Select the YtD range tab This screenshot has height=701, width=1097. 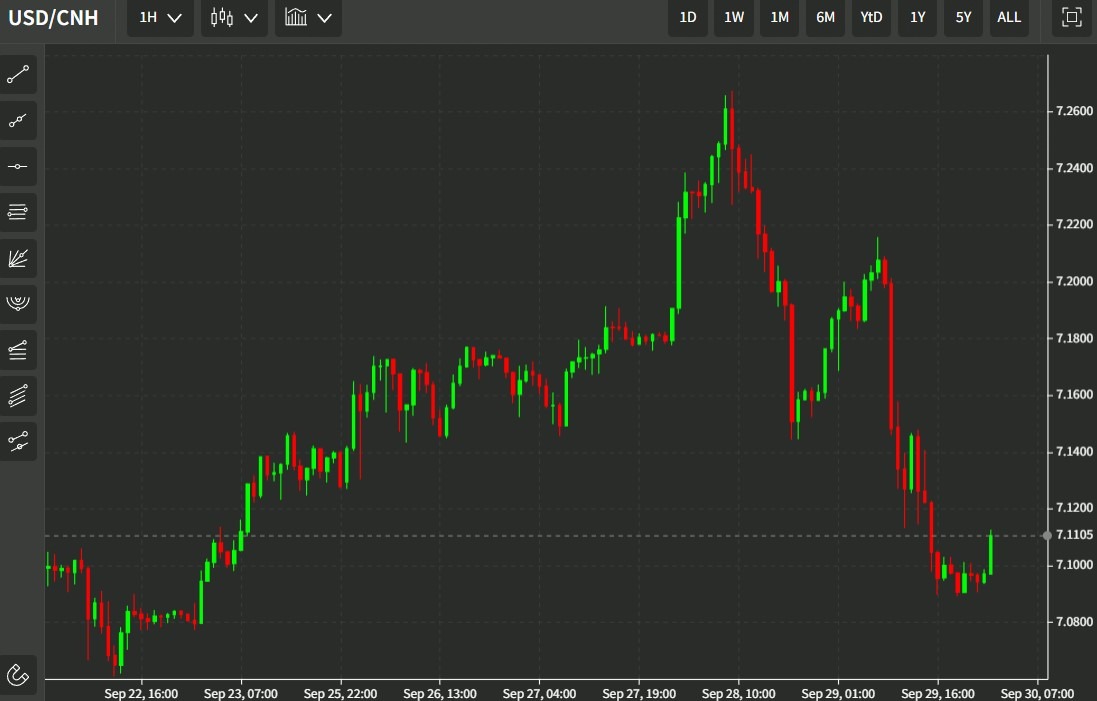pyautogui.click(x=870, y=17)
